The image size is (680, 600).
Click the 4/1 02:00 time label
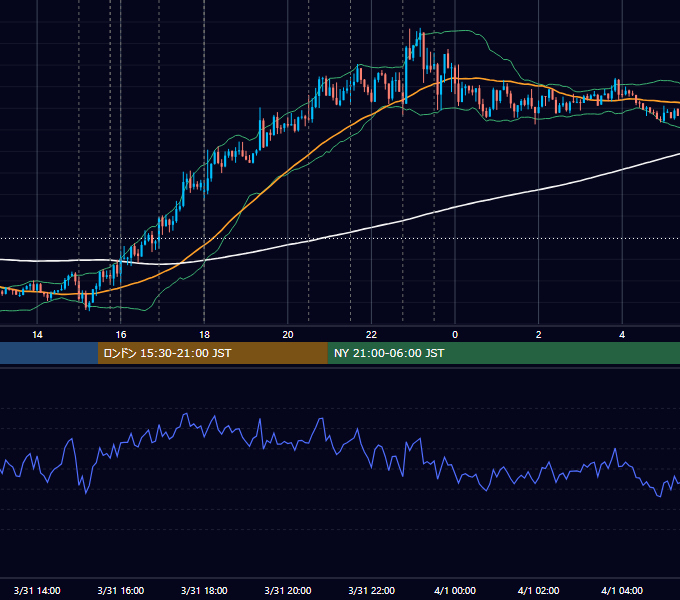pyautogui.click(x=538, y=590)
